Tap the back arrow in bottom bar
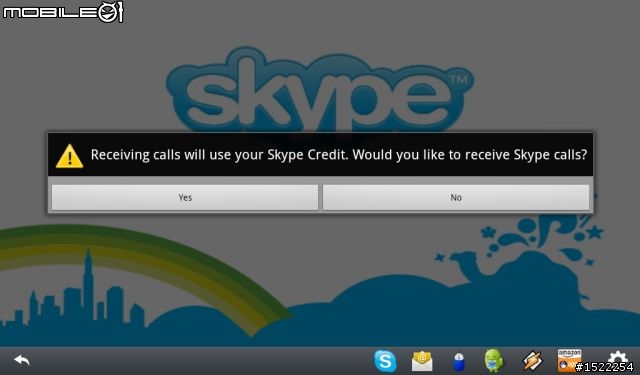 point(22,361)
